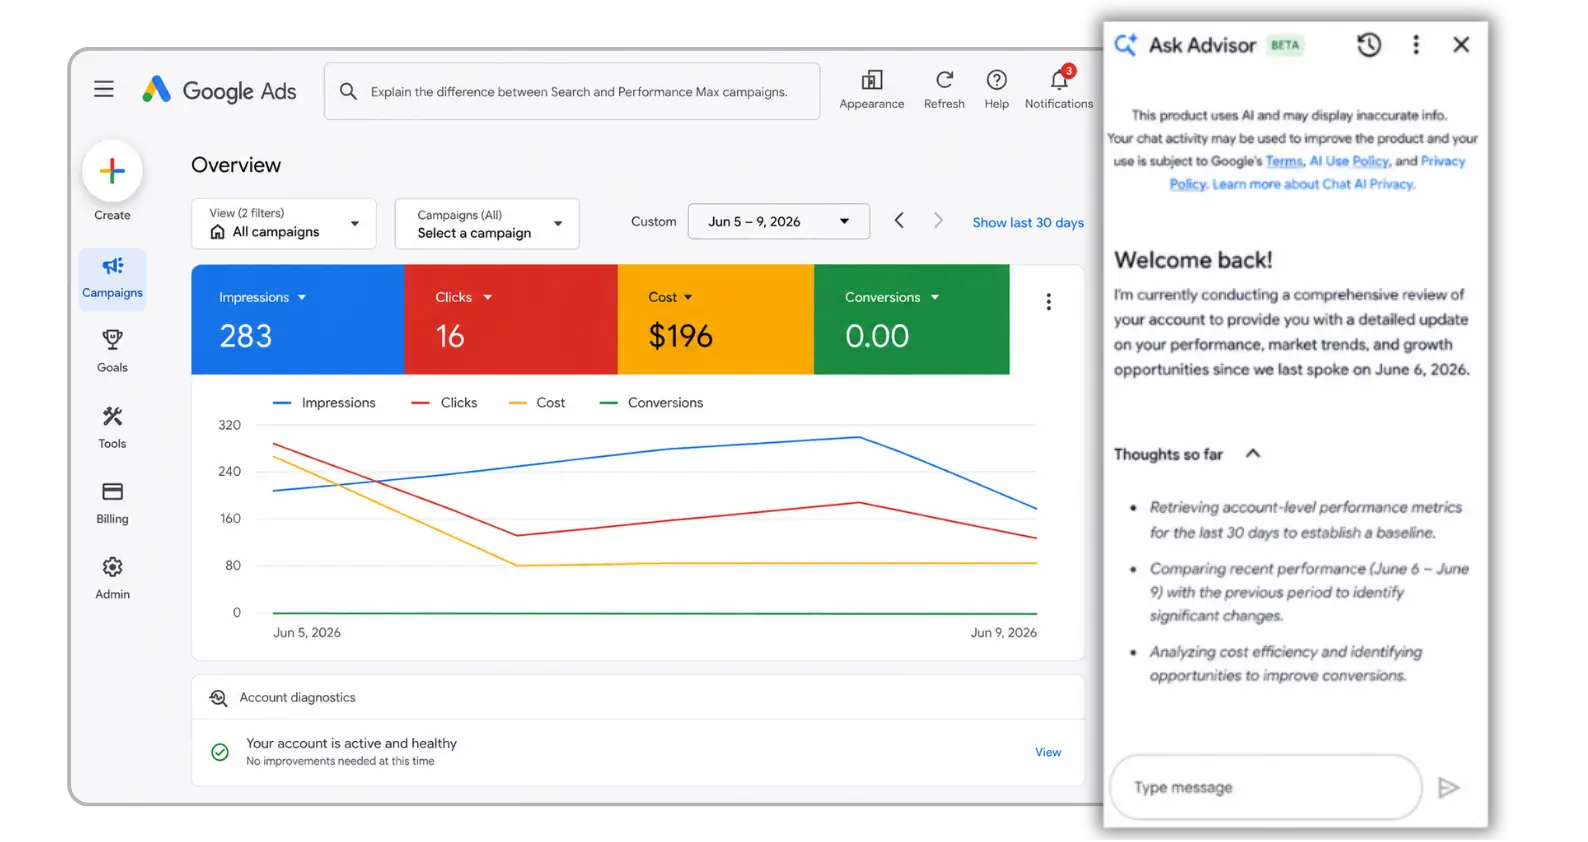Click the search magnifier icon
Viewport: 1588px width, 842px height.
click(348, 91)
